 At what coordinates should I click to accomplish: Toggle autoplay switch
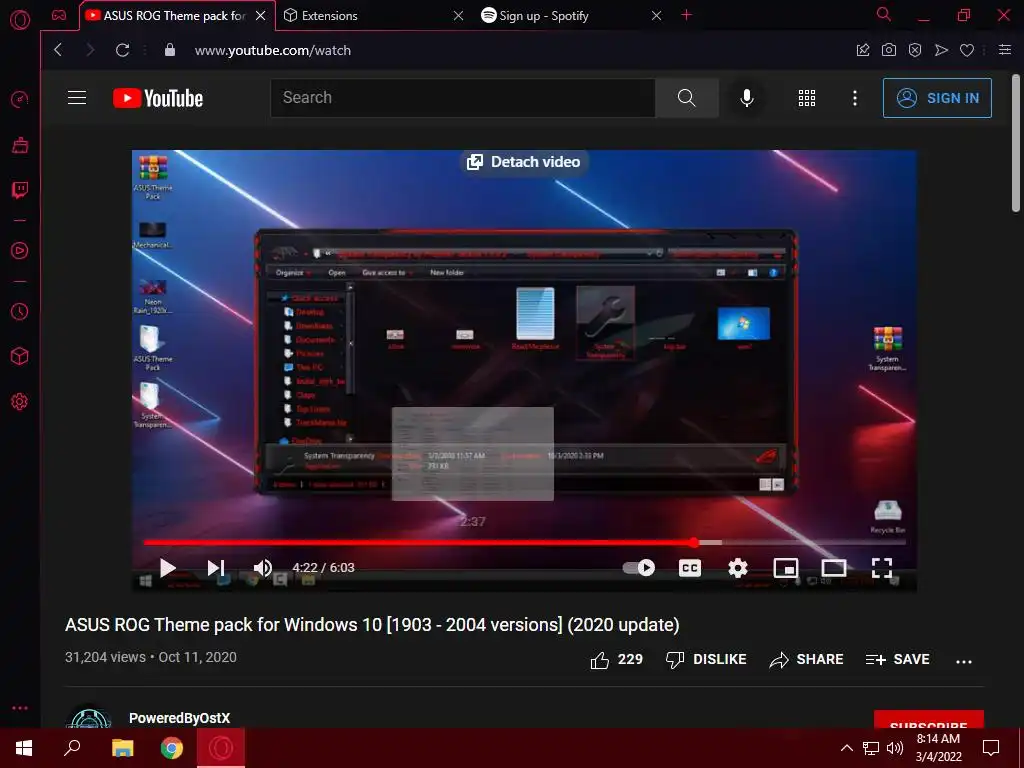pos(639,568)
